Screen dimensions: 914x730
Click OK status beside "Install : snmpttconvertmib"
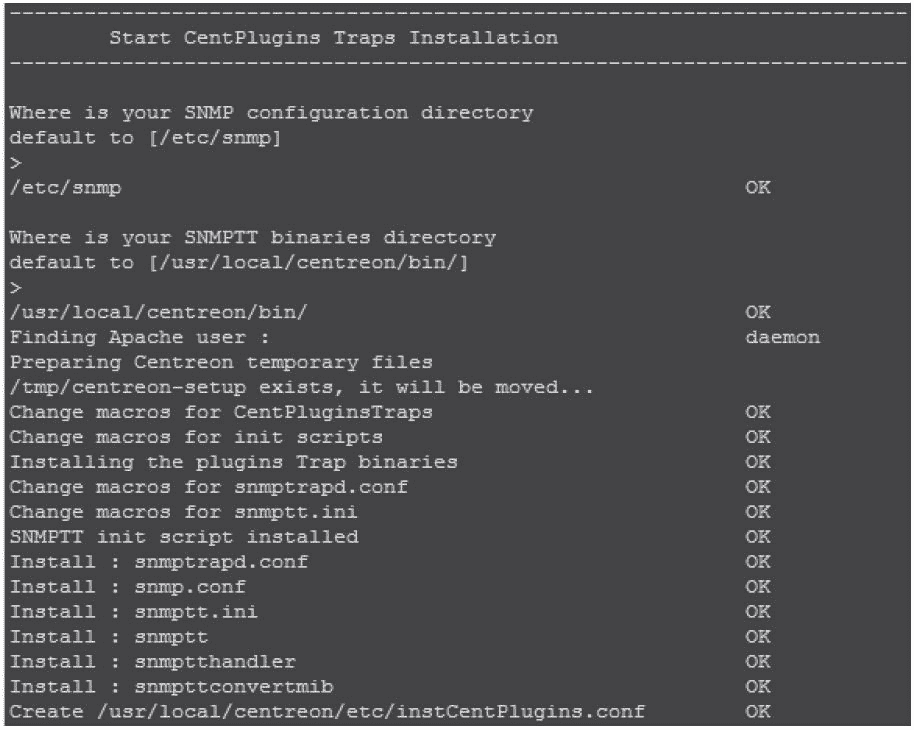click(758, 687)
